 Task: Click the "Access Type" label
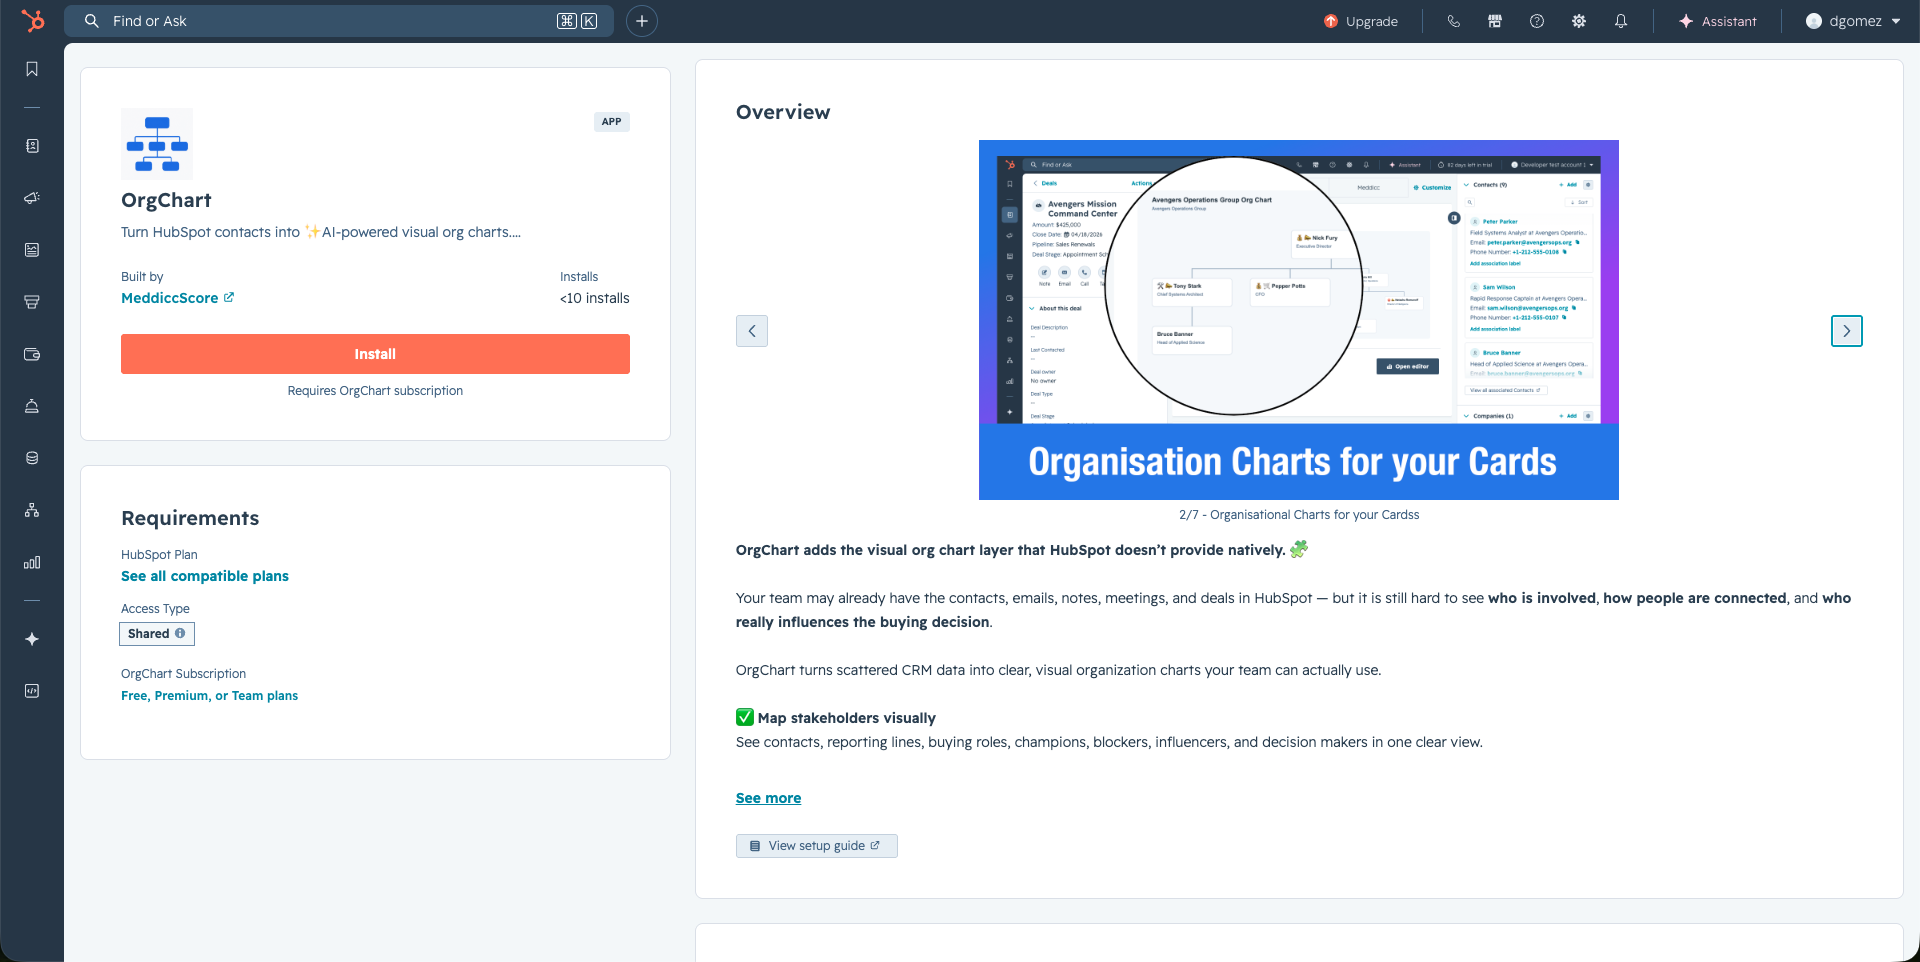click(x=155, y=609)
